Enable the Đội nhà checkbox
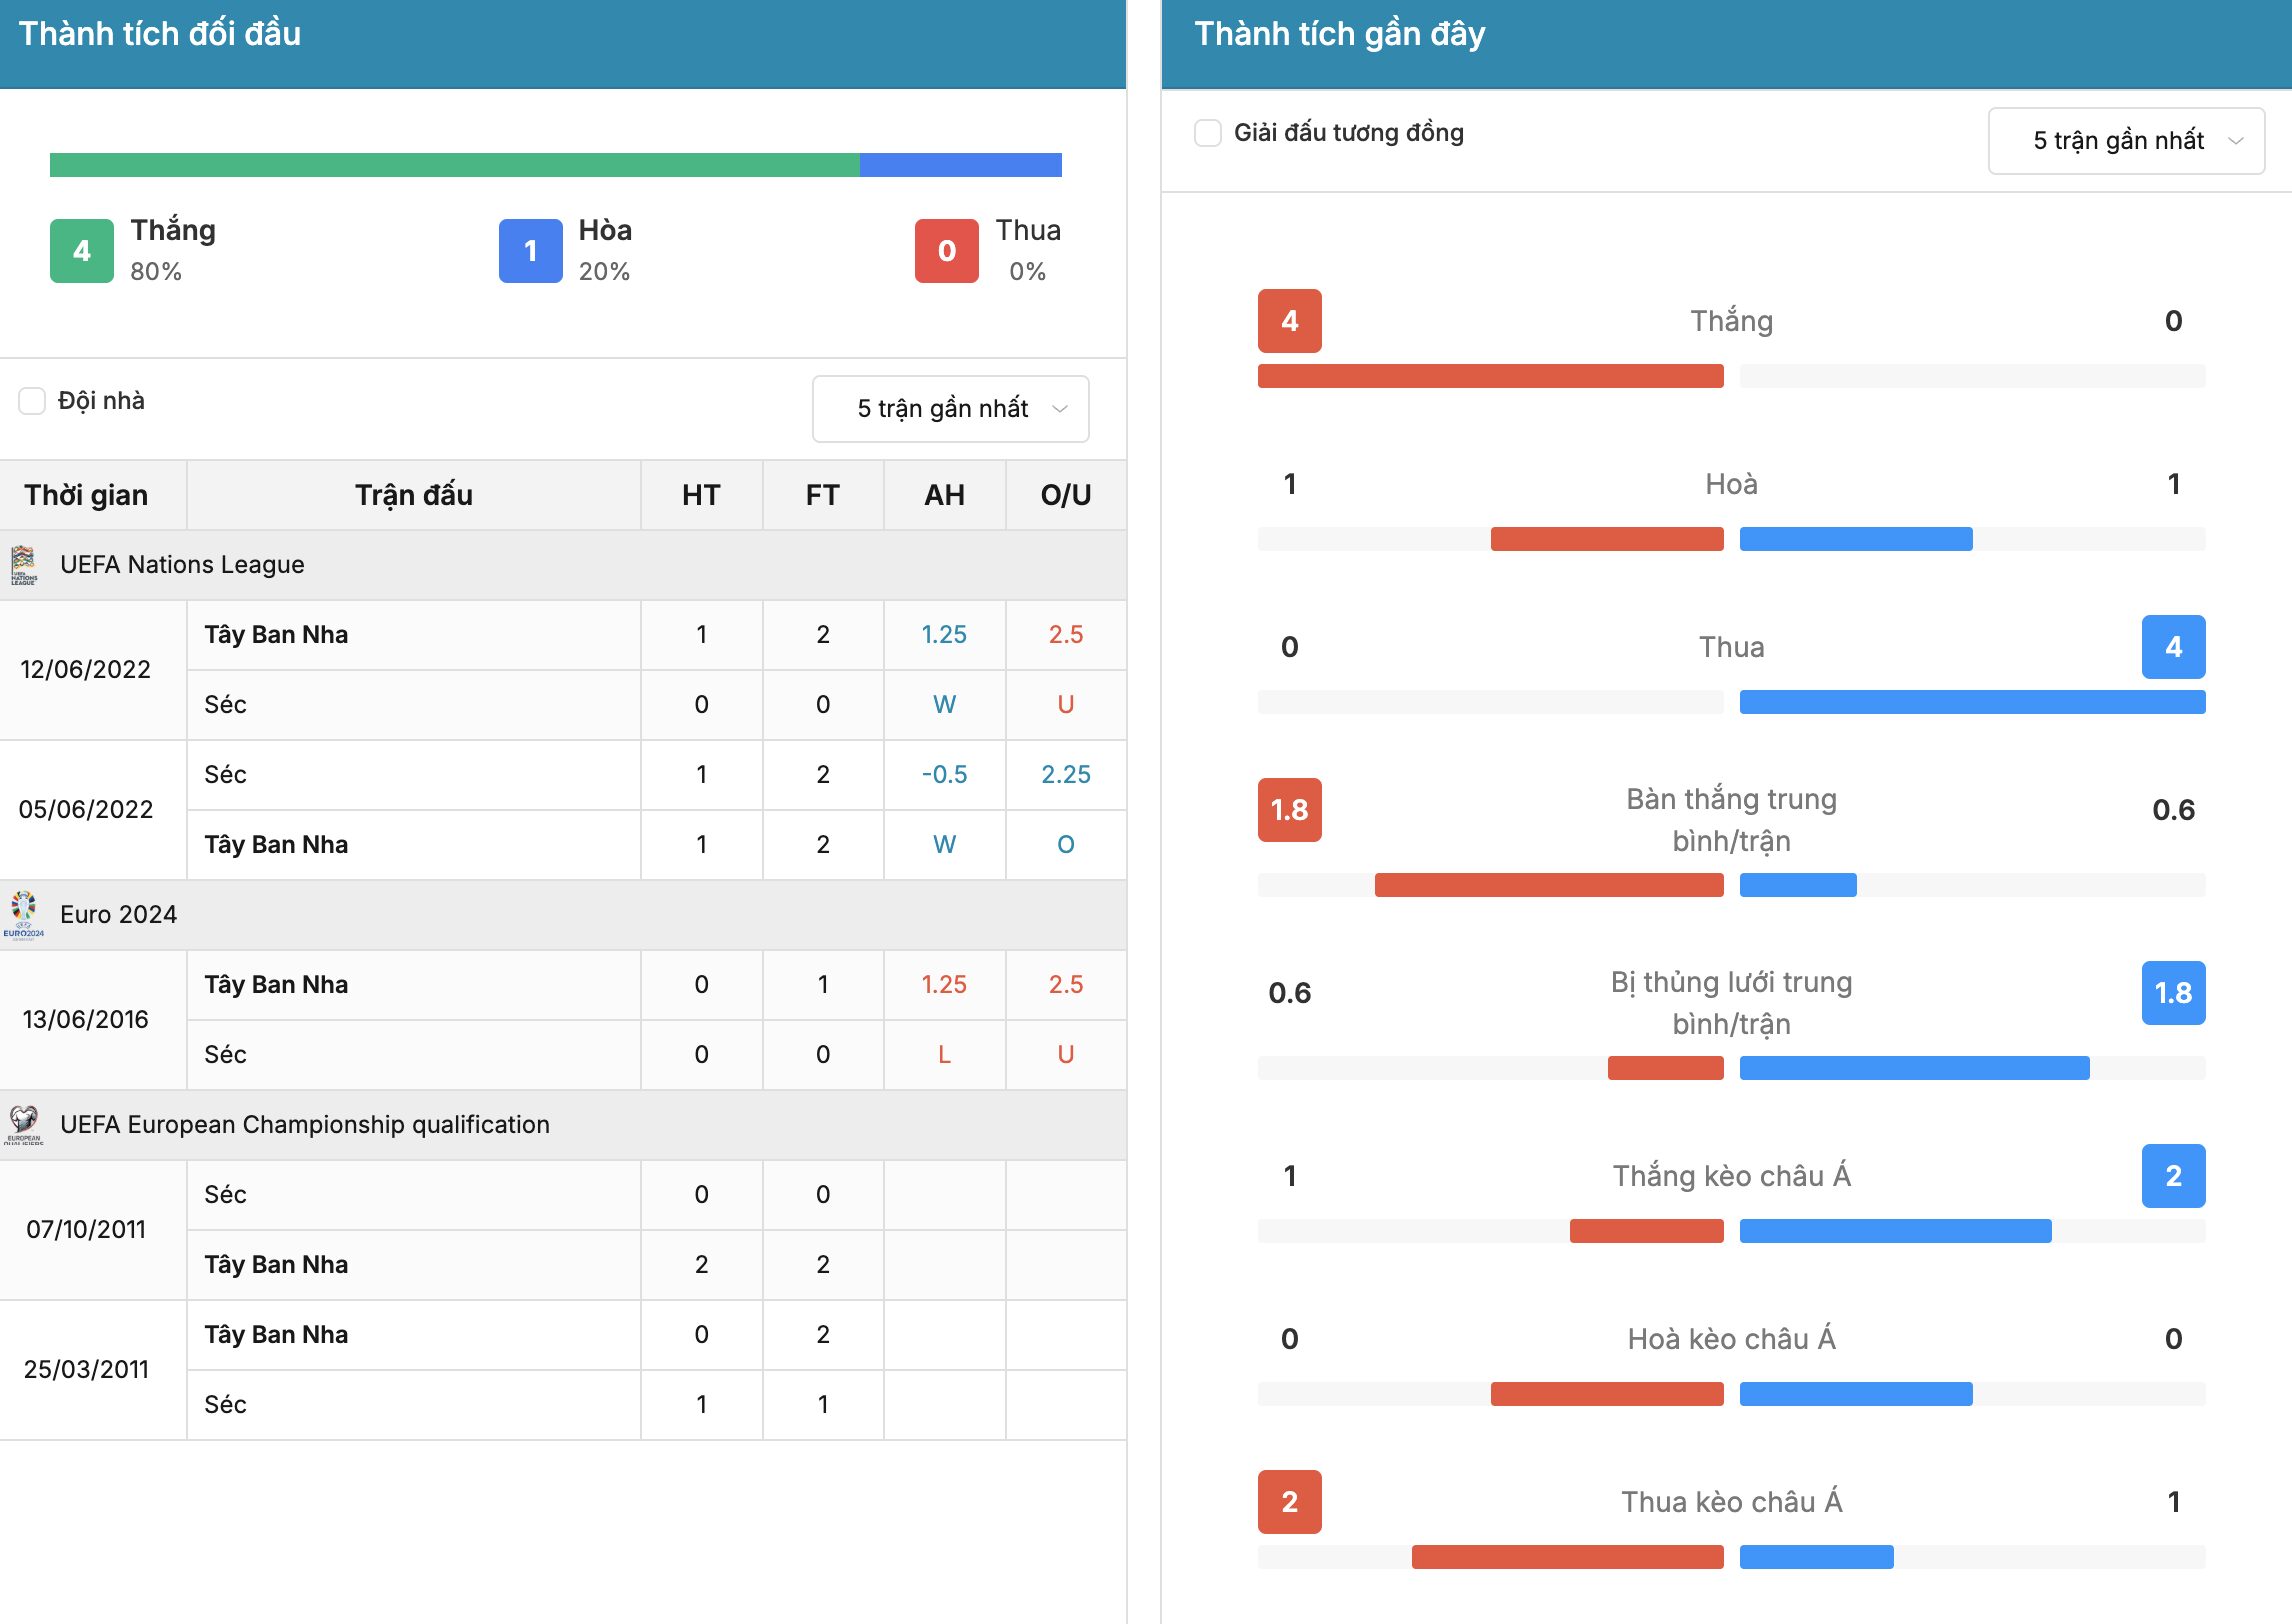Image resolution: width=2292 pixels, height=1624 pixels. coord(32,401)
